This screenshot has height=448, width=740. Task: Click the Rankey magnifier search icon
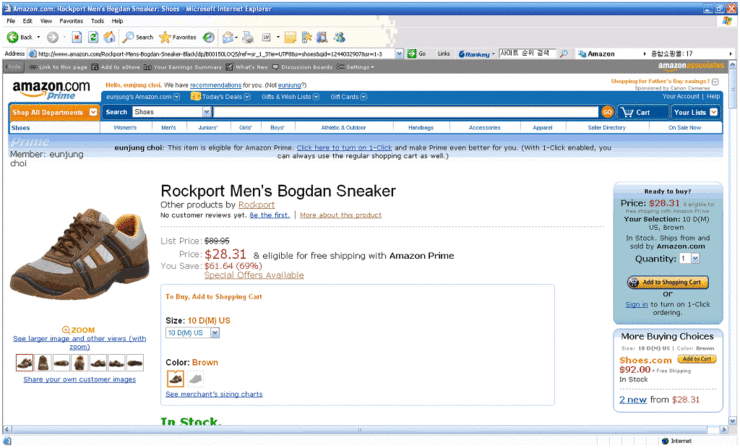(x=563, y=54)
